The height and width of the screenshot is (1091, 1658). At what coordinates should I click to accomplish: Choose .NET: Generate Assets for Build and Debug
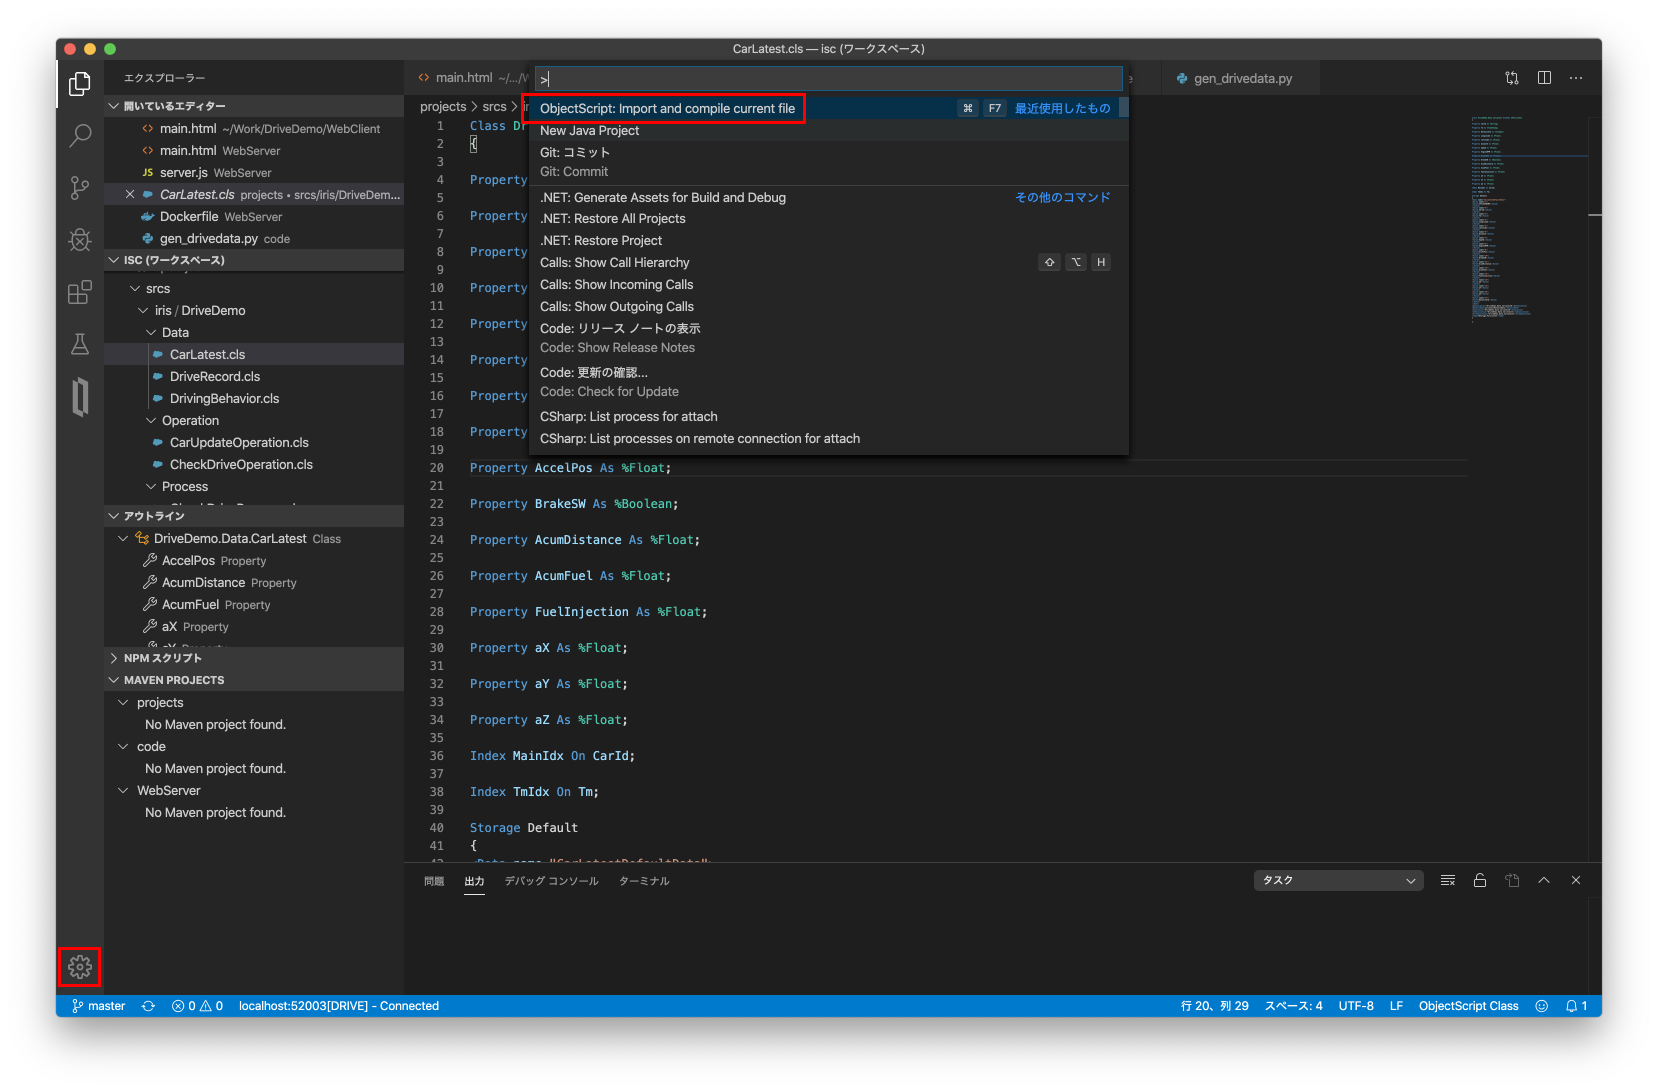coord(828,198)
